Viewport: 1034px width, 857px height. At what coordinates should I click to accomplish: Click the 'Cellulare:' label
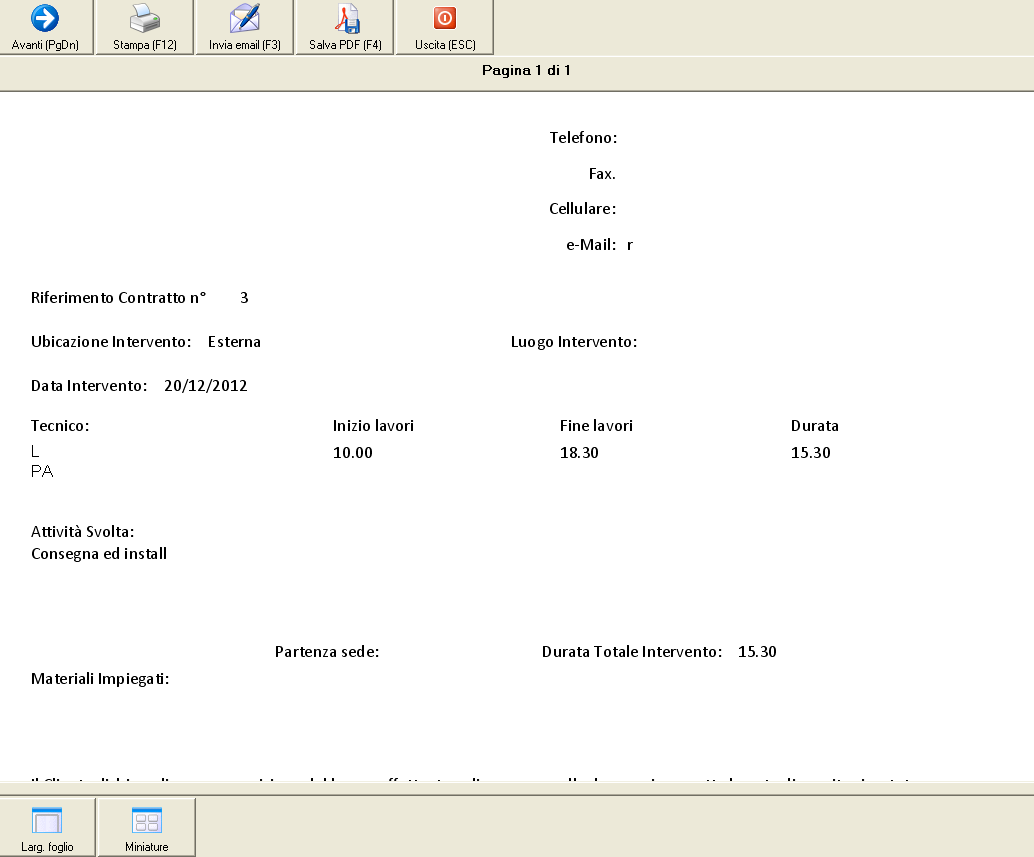point(582,209)
